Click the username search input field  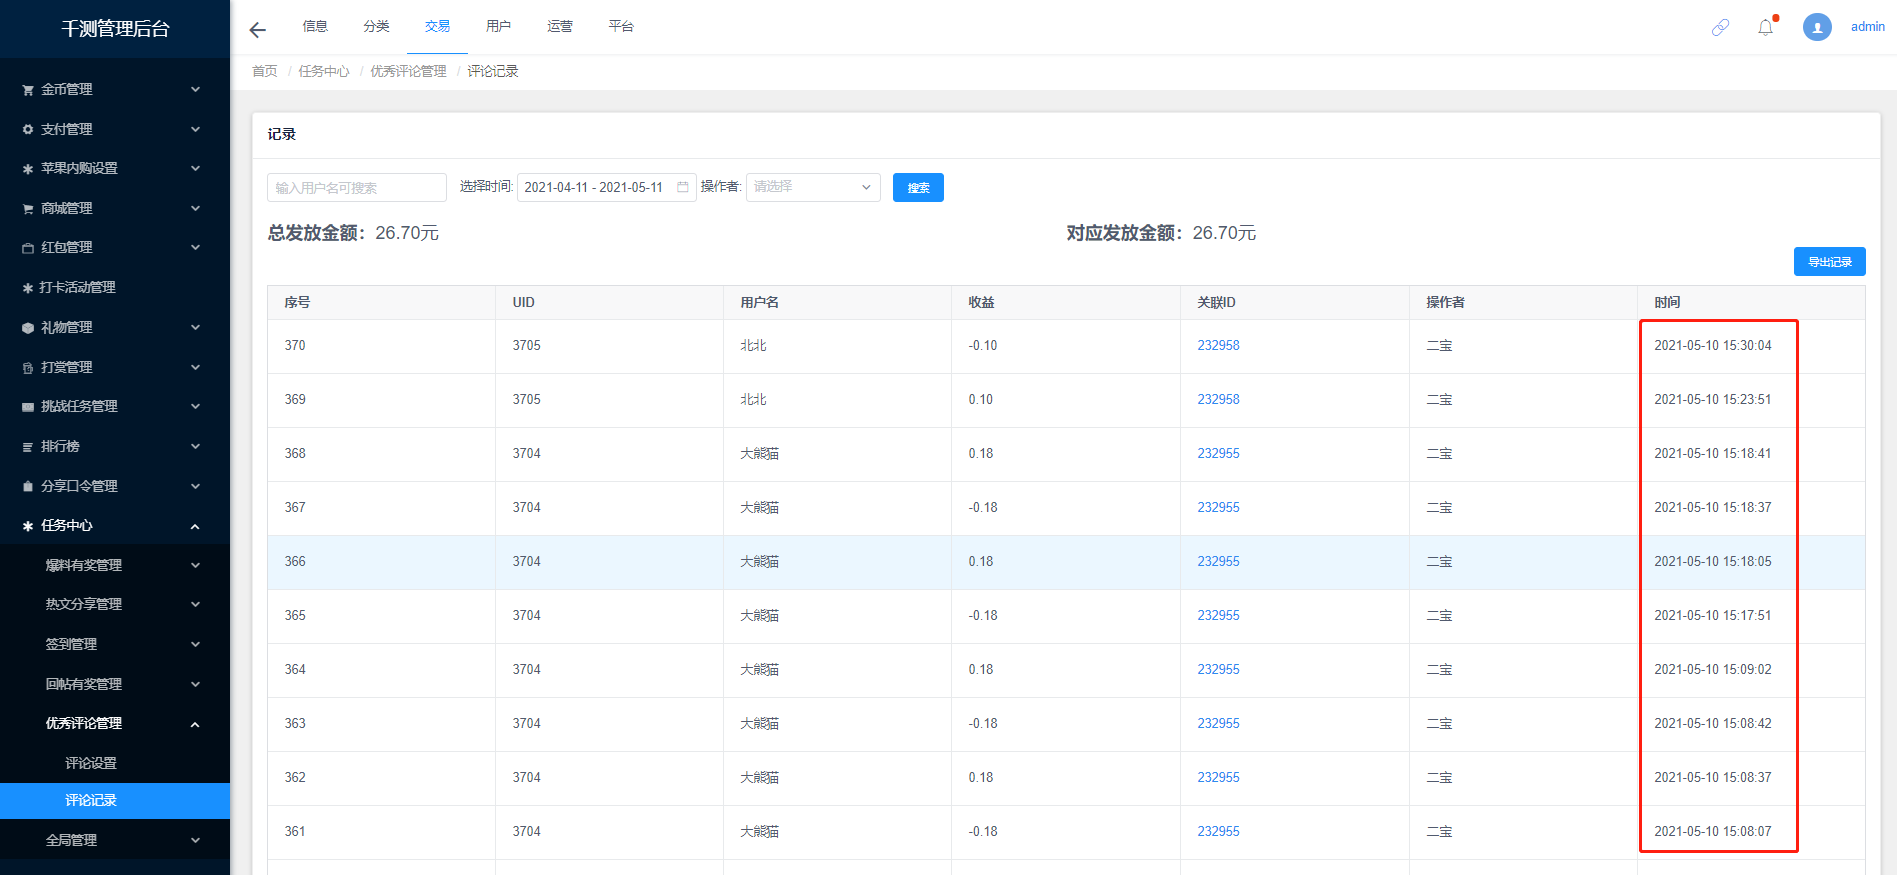point(357,187)
